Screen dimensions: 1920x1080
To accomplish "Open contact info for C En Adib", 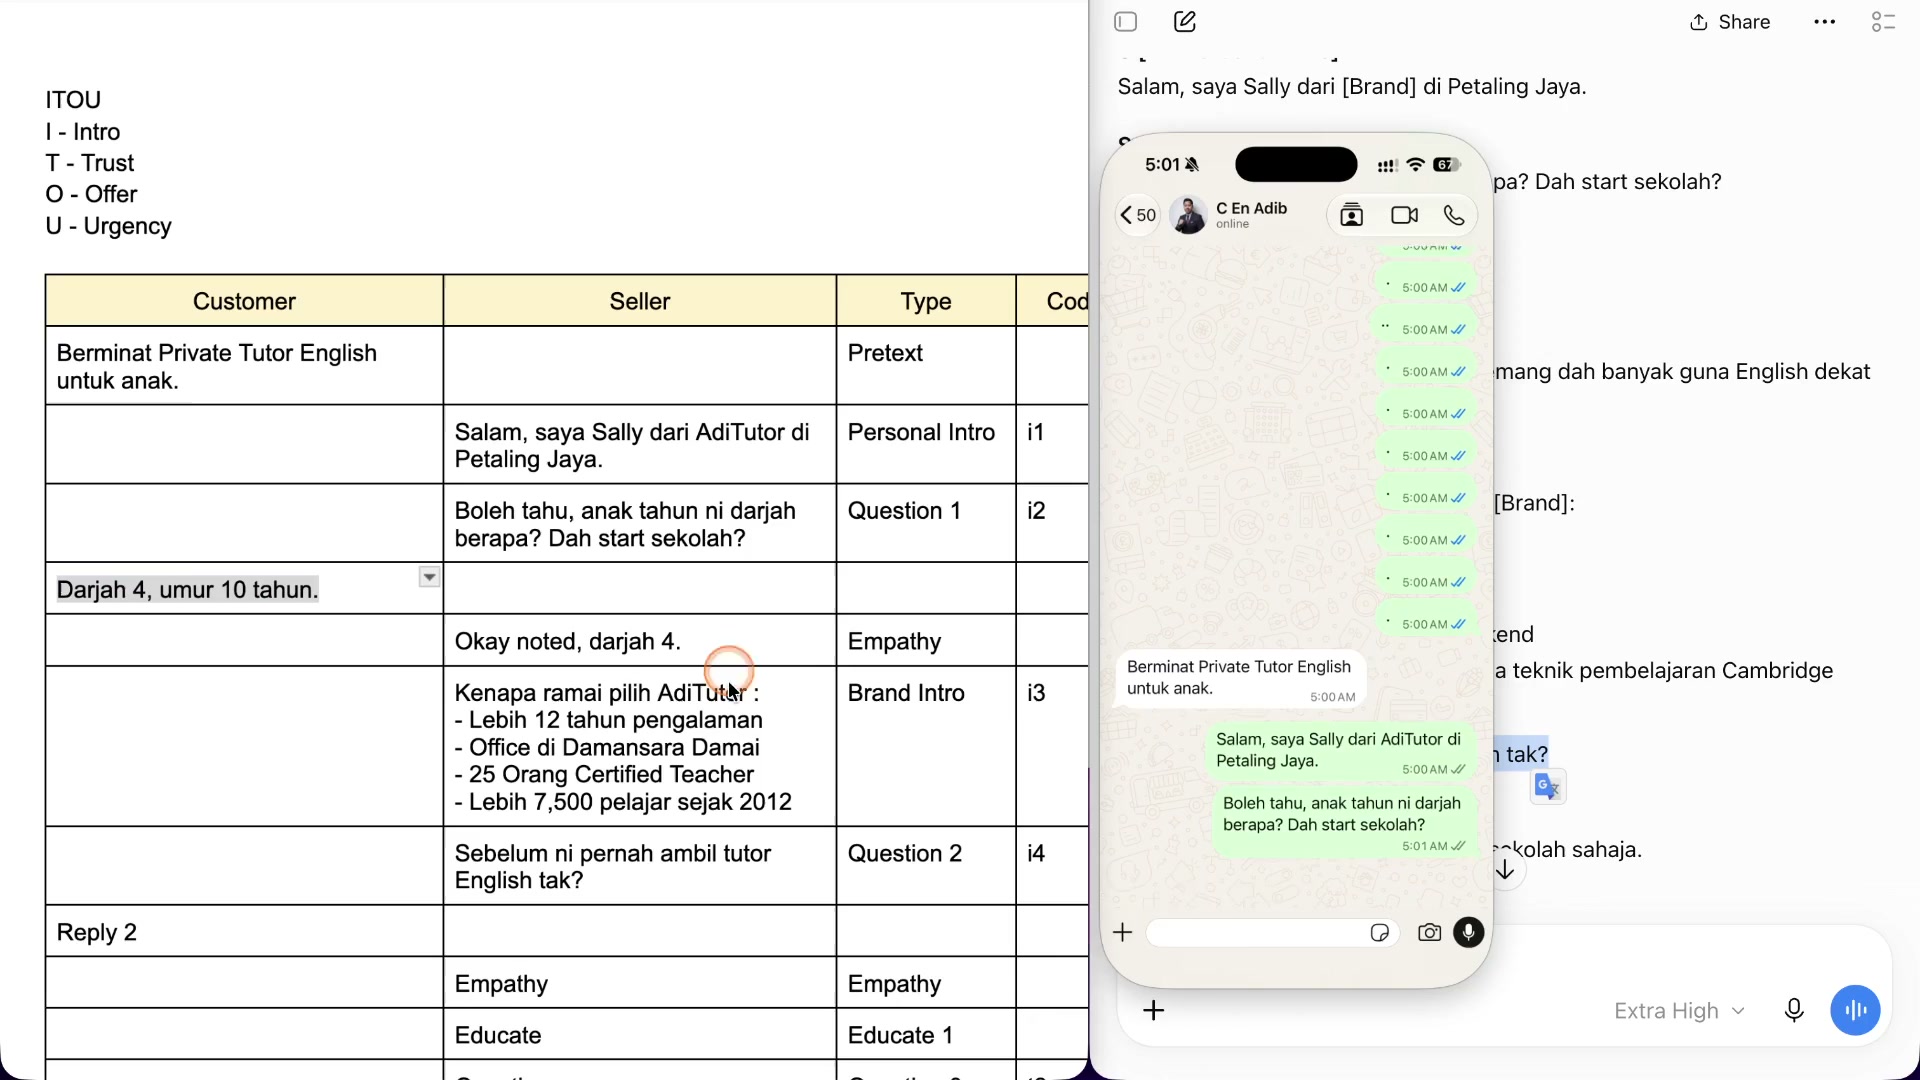I will click(1252, 214).
